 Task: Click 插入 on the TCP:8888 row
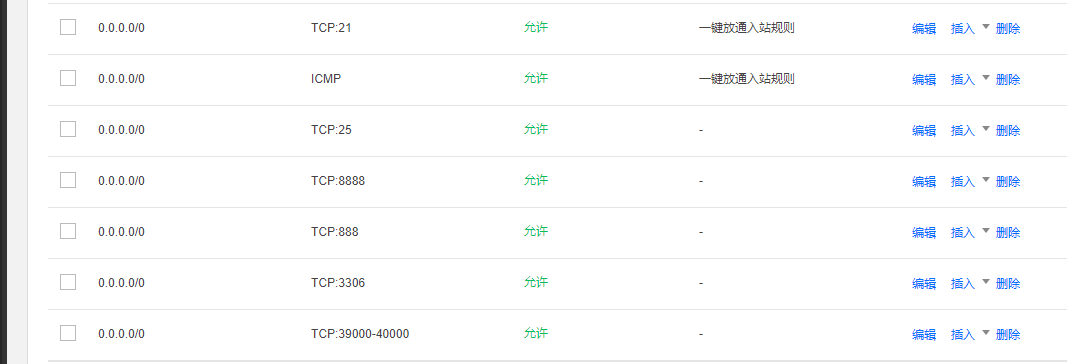pyautogui.click(x=963, y=182)
